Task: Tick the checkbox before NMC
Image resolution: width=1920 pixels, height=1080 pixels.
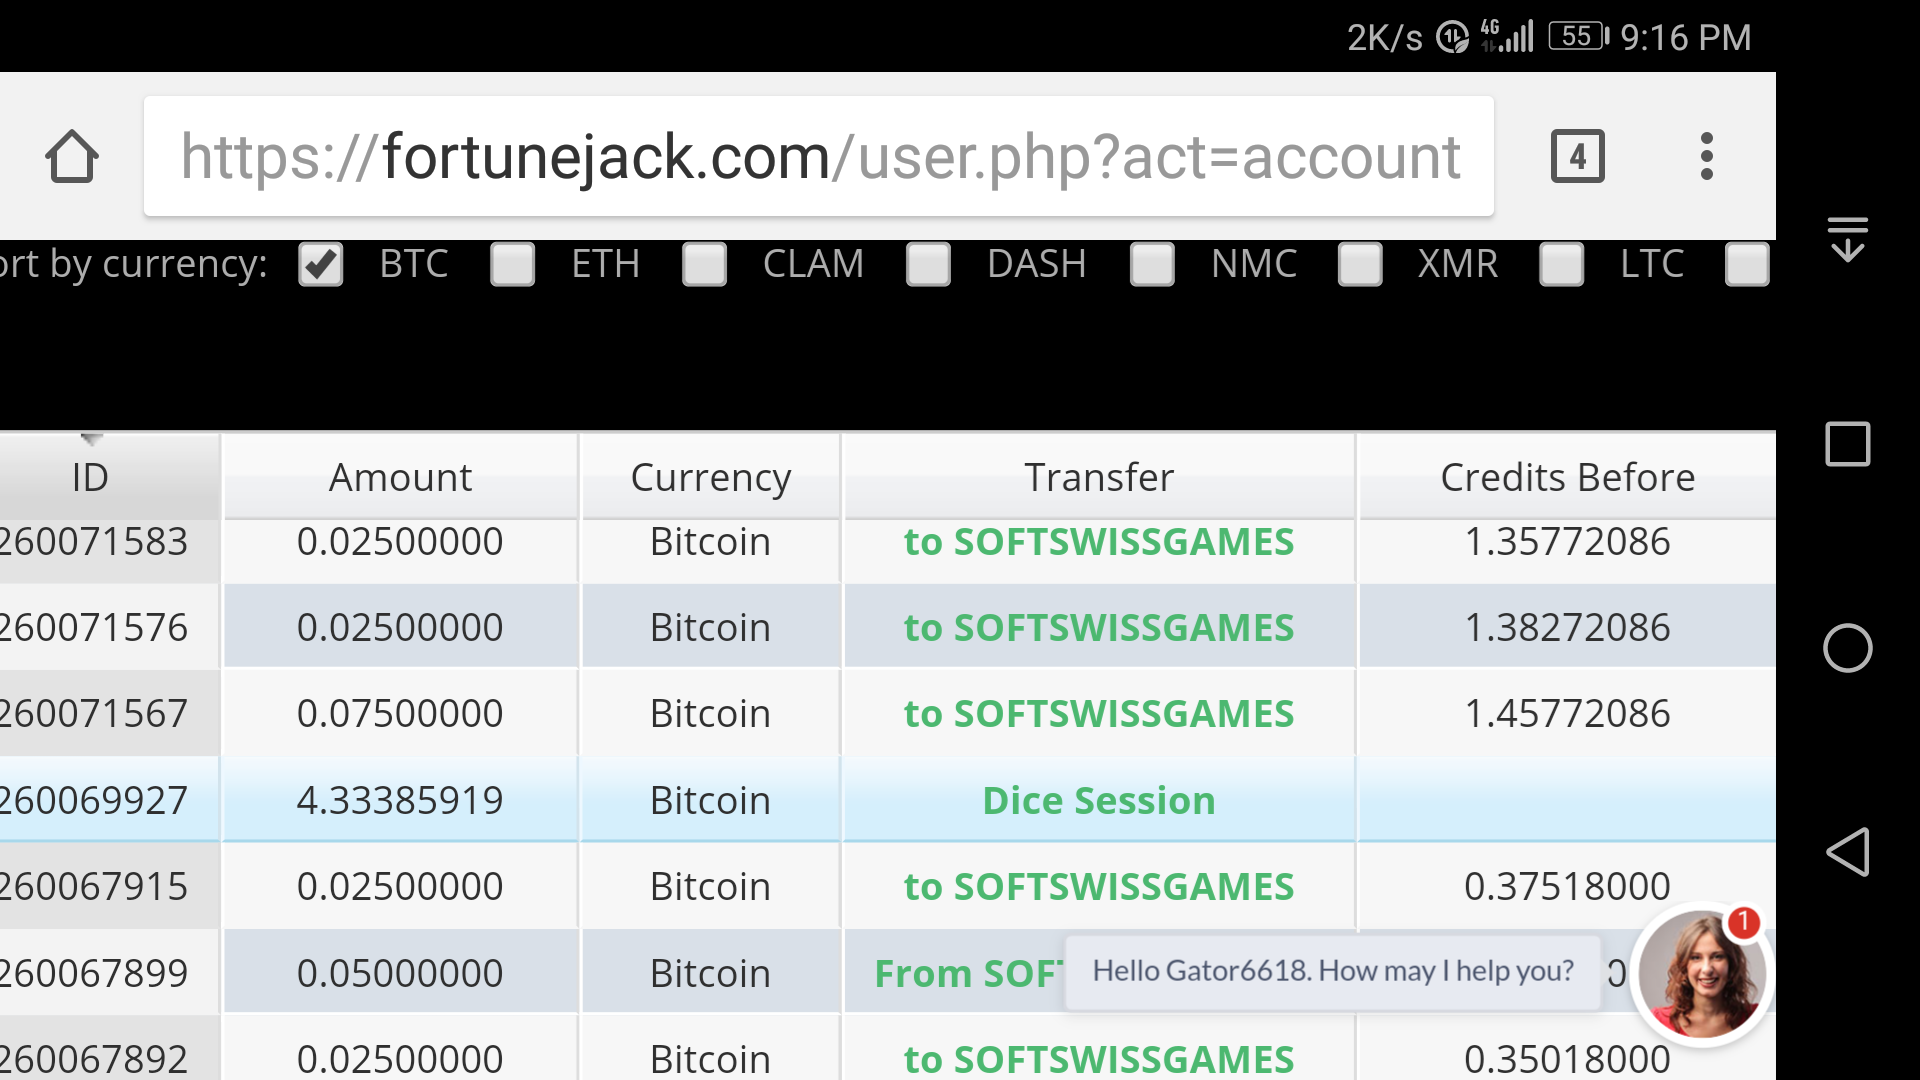Action: tap(1153, 265)
